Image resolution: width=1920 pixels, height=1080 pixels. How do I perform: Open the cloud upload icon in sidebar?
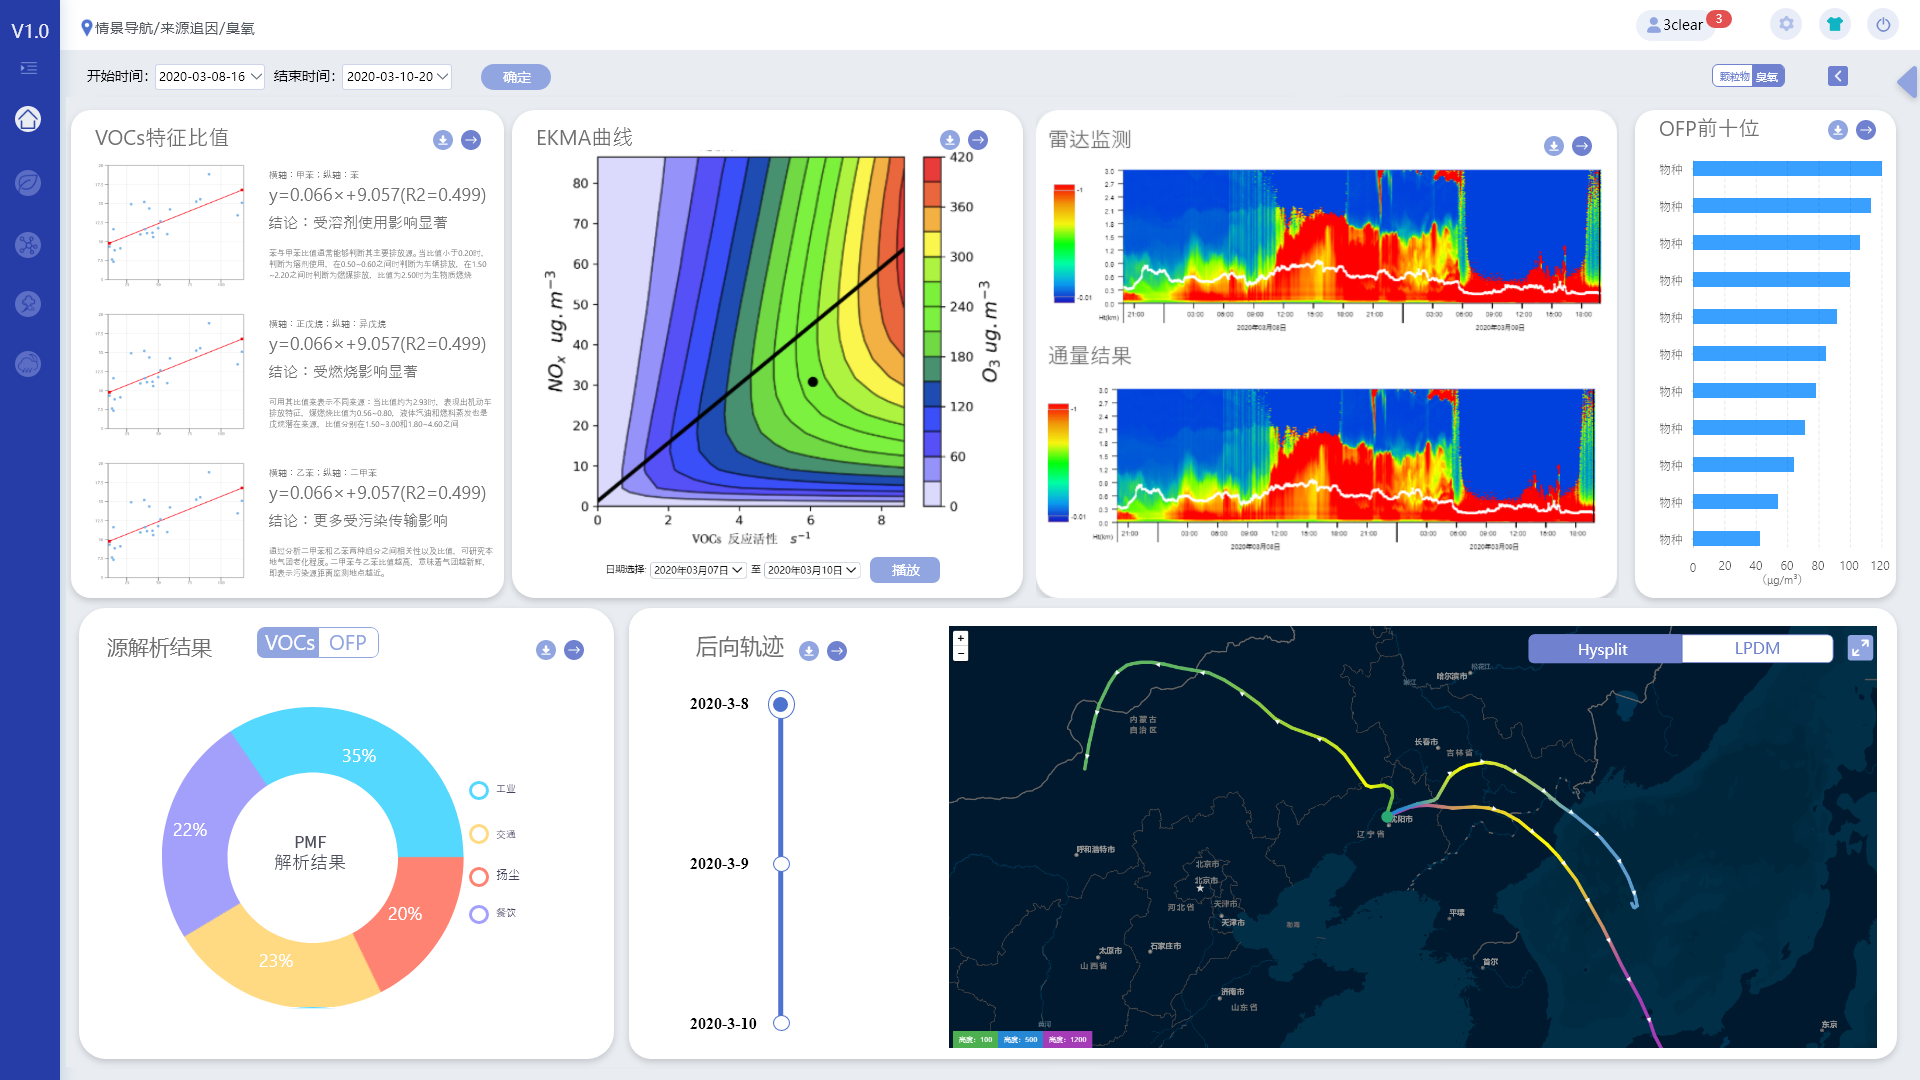click(x=28, y=304)
